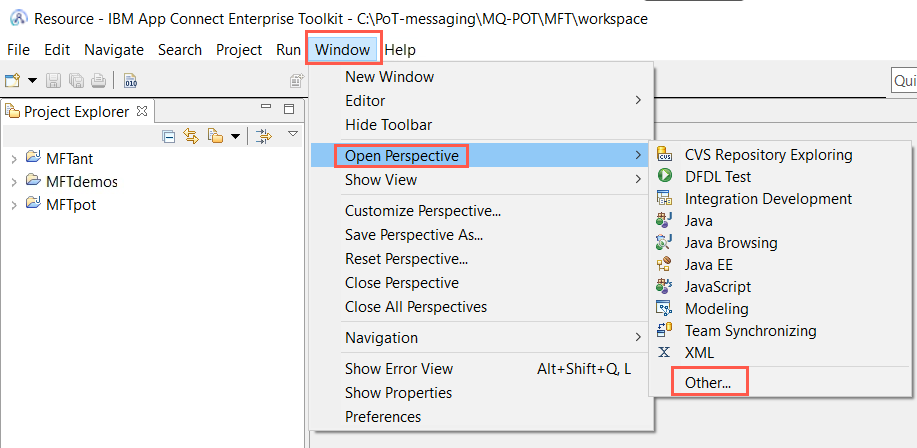Select the MFTdemos project
The image size is (917, 448).
(x=82, y=181)
